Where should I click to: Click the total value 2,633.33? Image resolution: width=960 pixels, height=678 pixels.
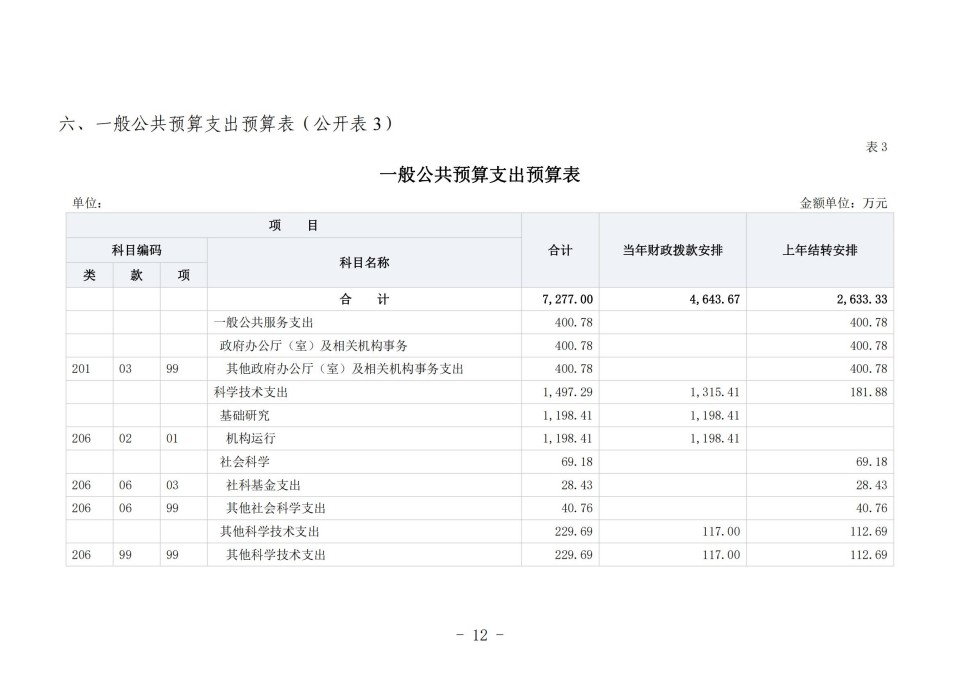pos(862,299)
